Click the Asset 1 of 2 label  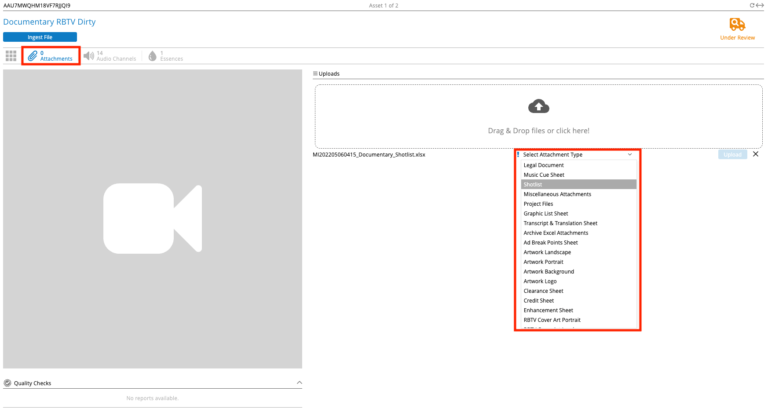[x=384, y=6]
